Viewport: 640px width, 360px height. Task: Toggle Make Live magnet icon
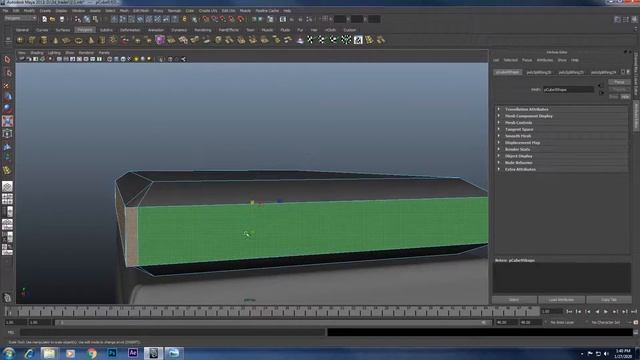pos(241,19)
